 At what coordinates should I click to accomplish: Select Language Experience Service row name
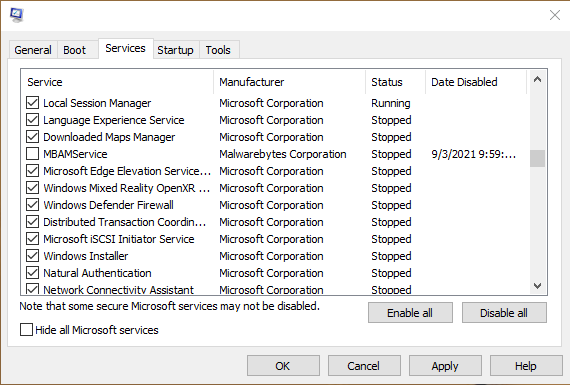pyautogui.click(x=114, y=120)
